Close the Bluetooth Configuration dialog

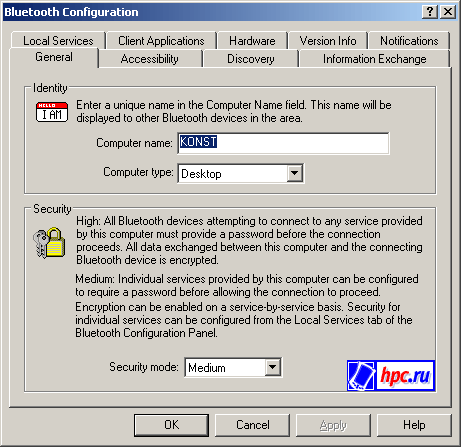[448, 12]
